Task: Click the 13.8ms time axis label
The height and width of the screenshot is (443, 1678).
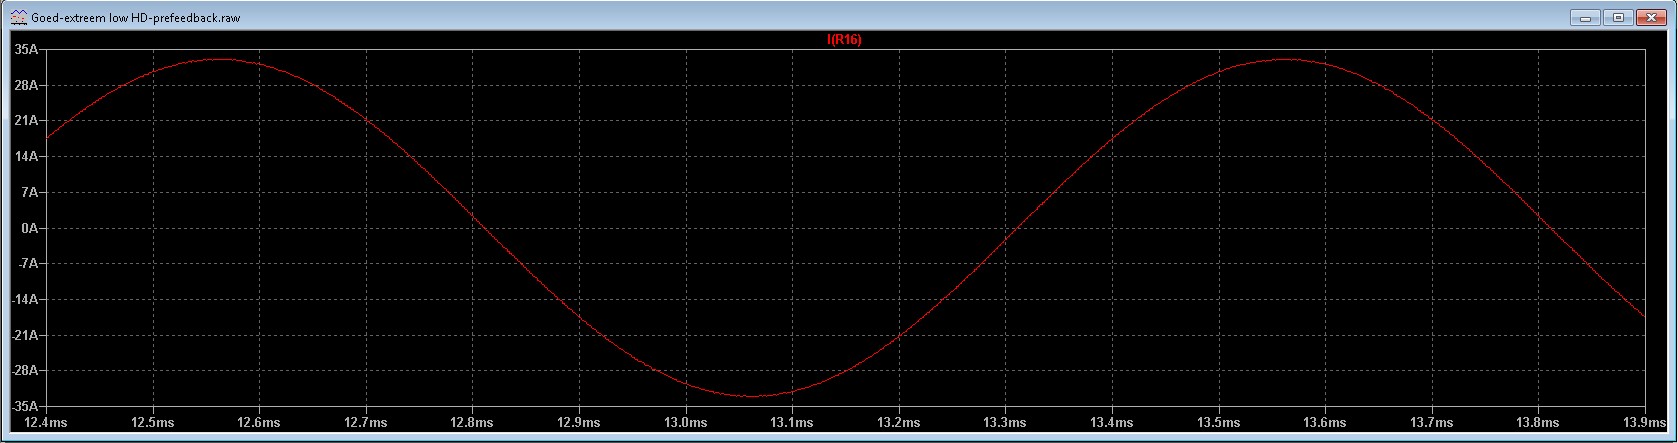Action: [x=1539, y=423]
